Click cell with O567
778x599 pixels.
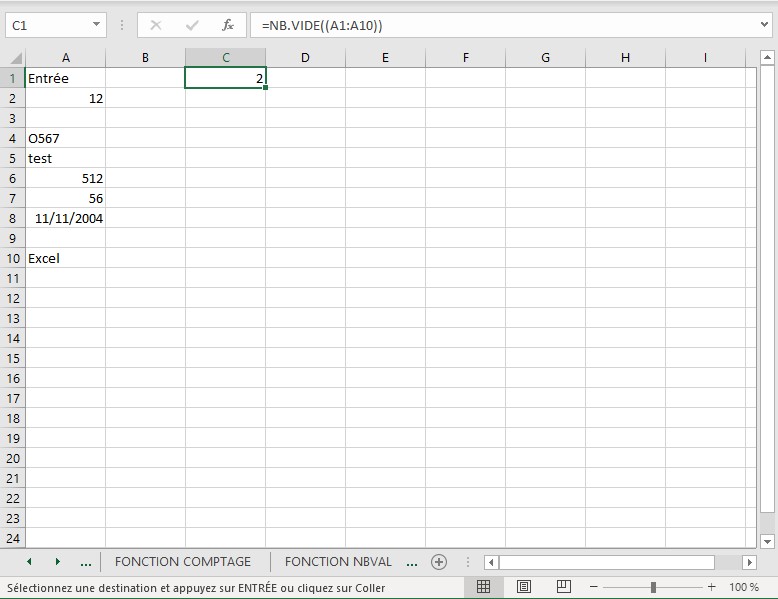pyautogui.click(x=65, y=138)
